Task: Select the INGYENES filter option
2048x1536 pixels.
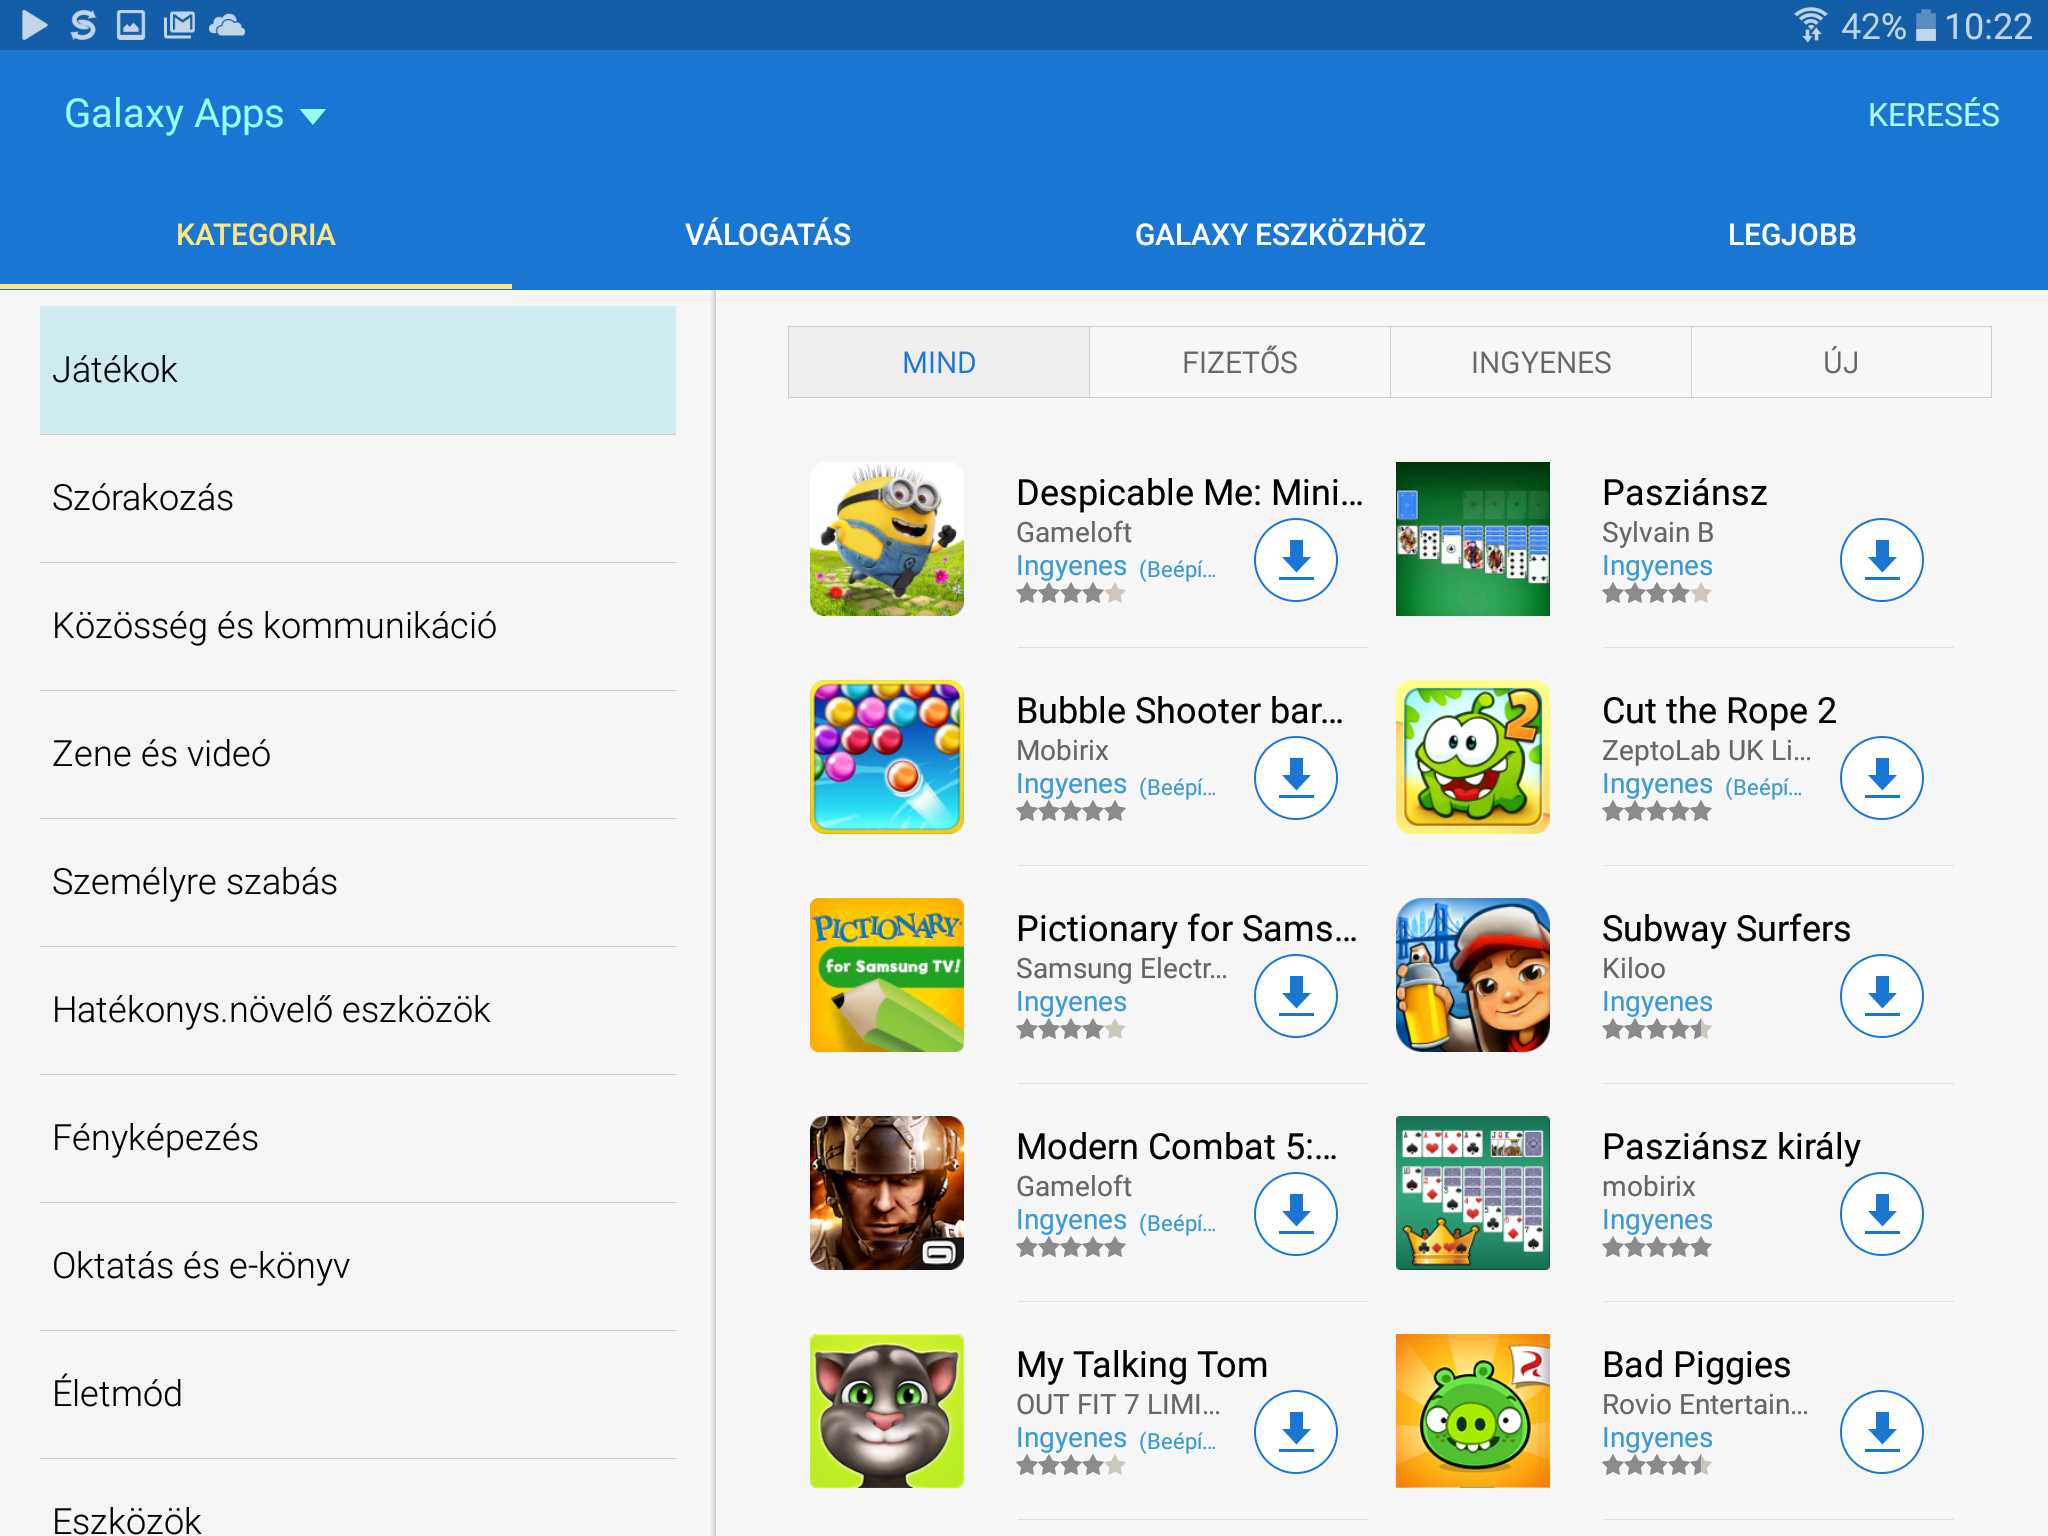Action: 1540,362
